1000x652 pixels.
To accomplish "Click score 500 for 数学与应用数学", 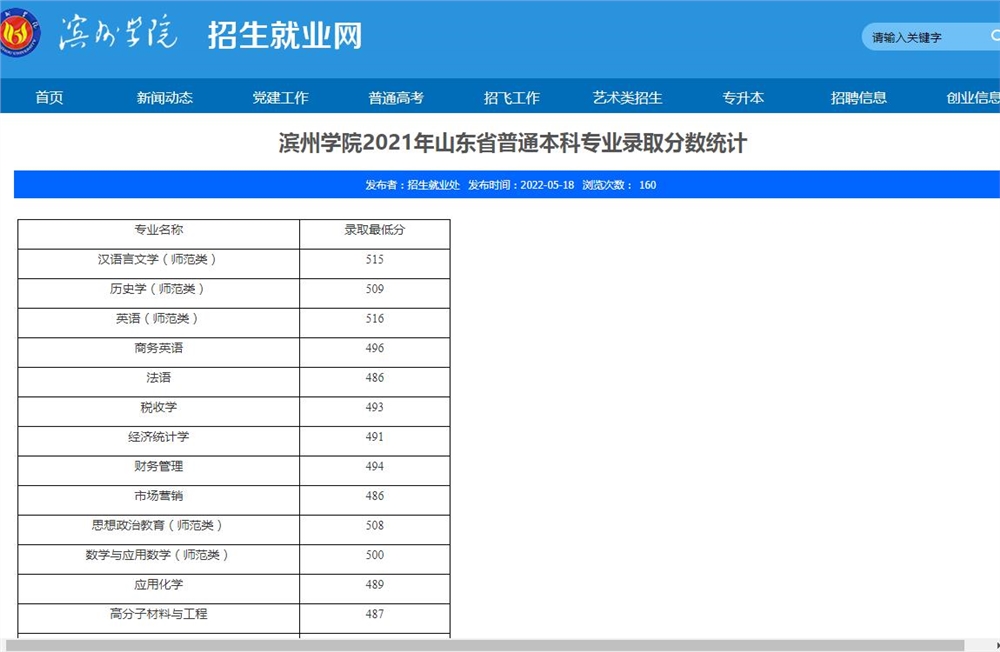I will [x=374, y=555].
